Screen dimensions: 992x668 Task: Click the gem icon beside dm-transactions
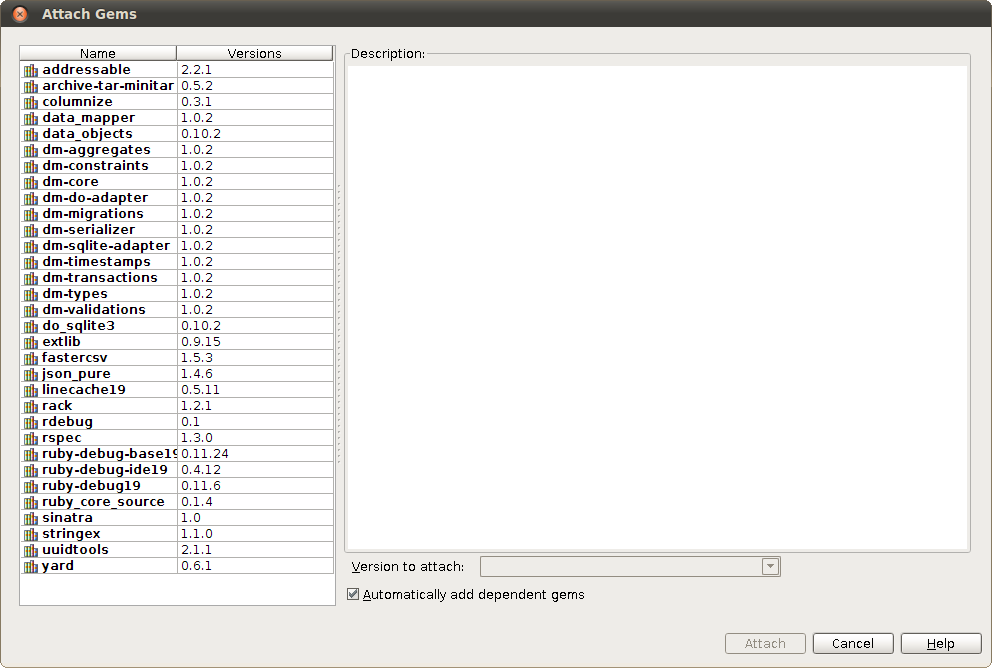31,278
